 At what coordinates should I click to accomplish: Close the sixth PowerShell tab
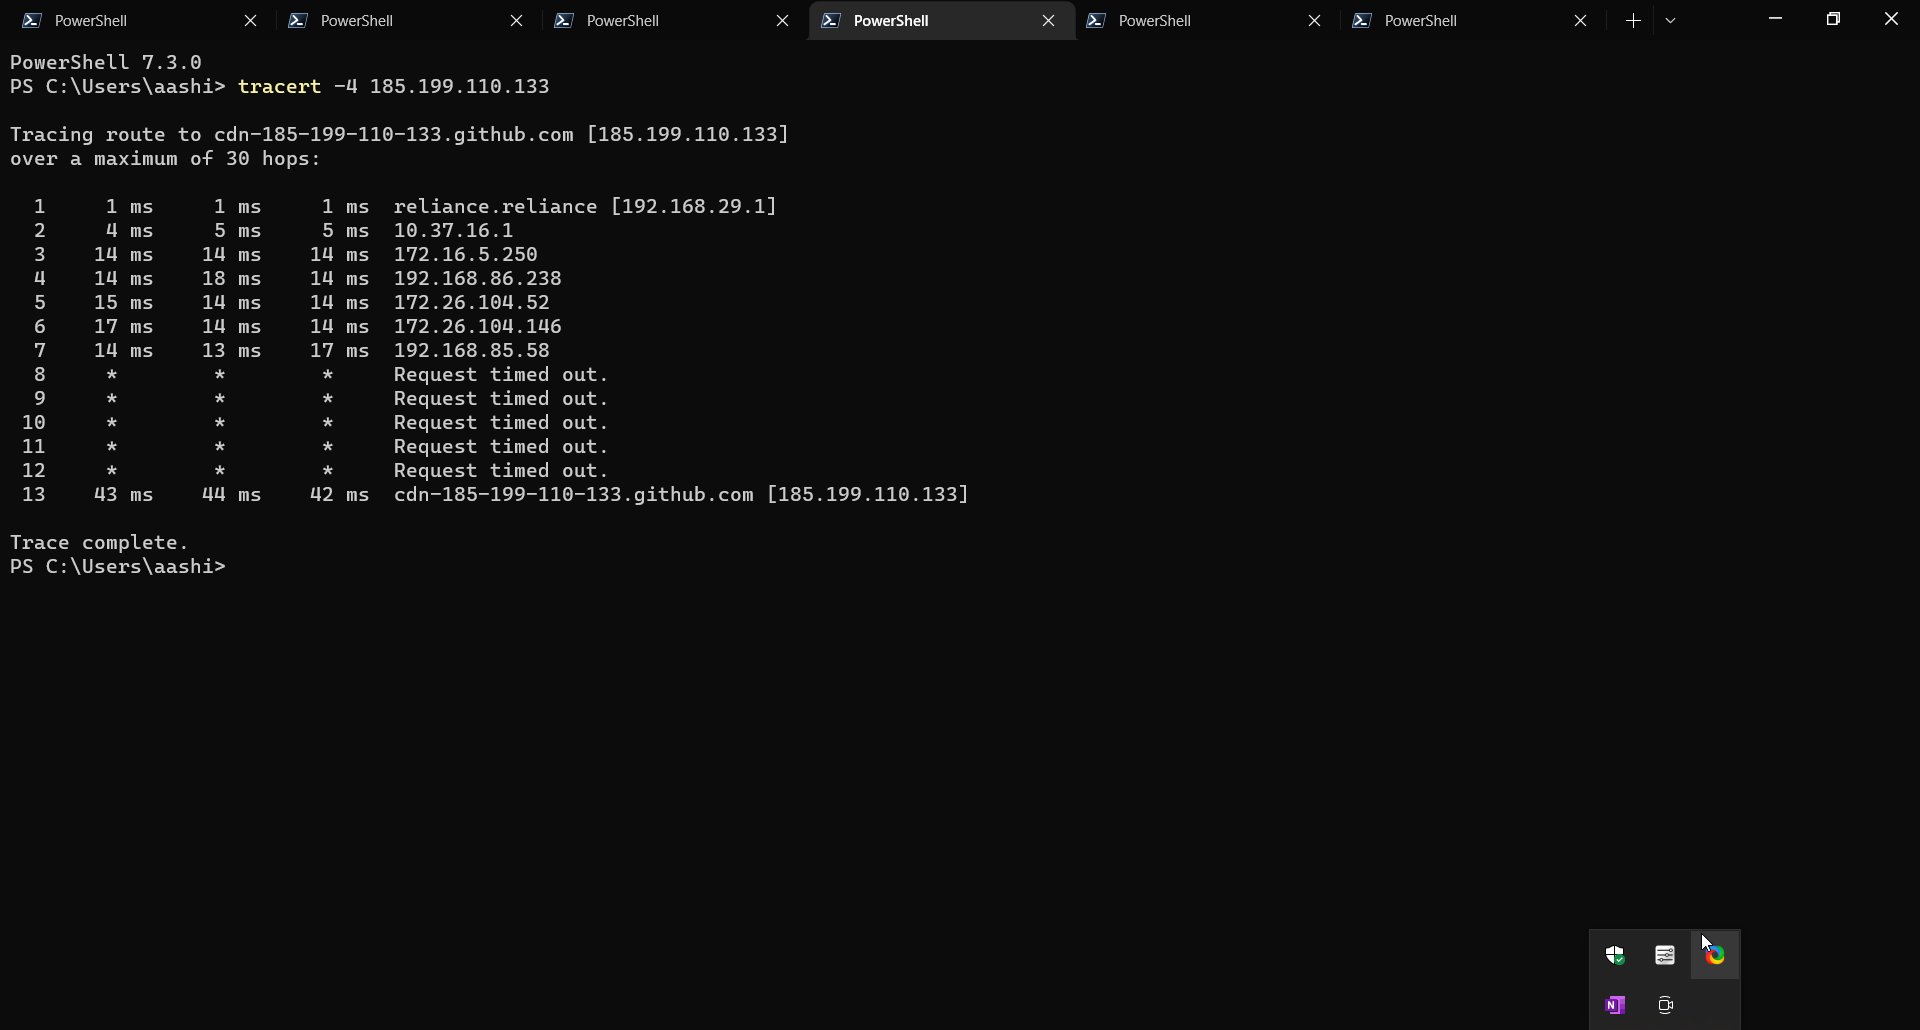tap(1581, 20)
